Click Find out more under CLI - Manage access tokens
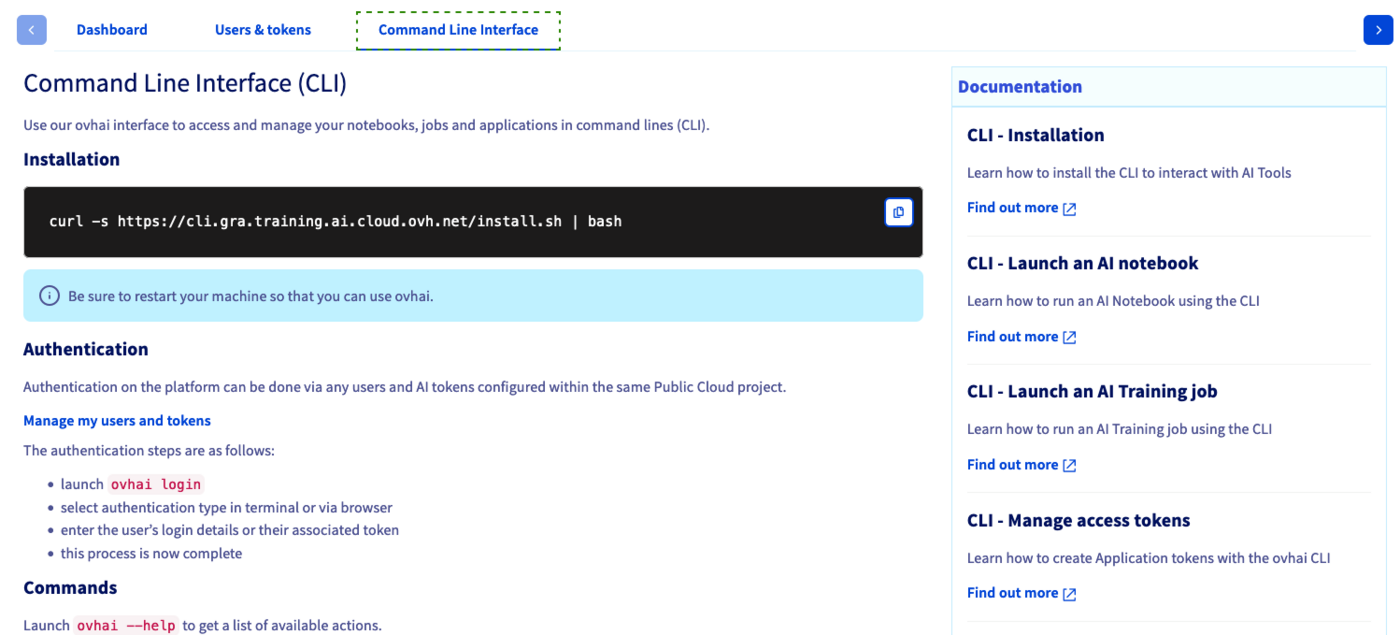1400x635 pixels. (x=1013, y=592)
